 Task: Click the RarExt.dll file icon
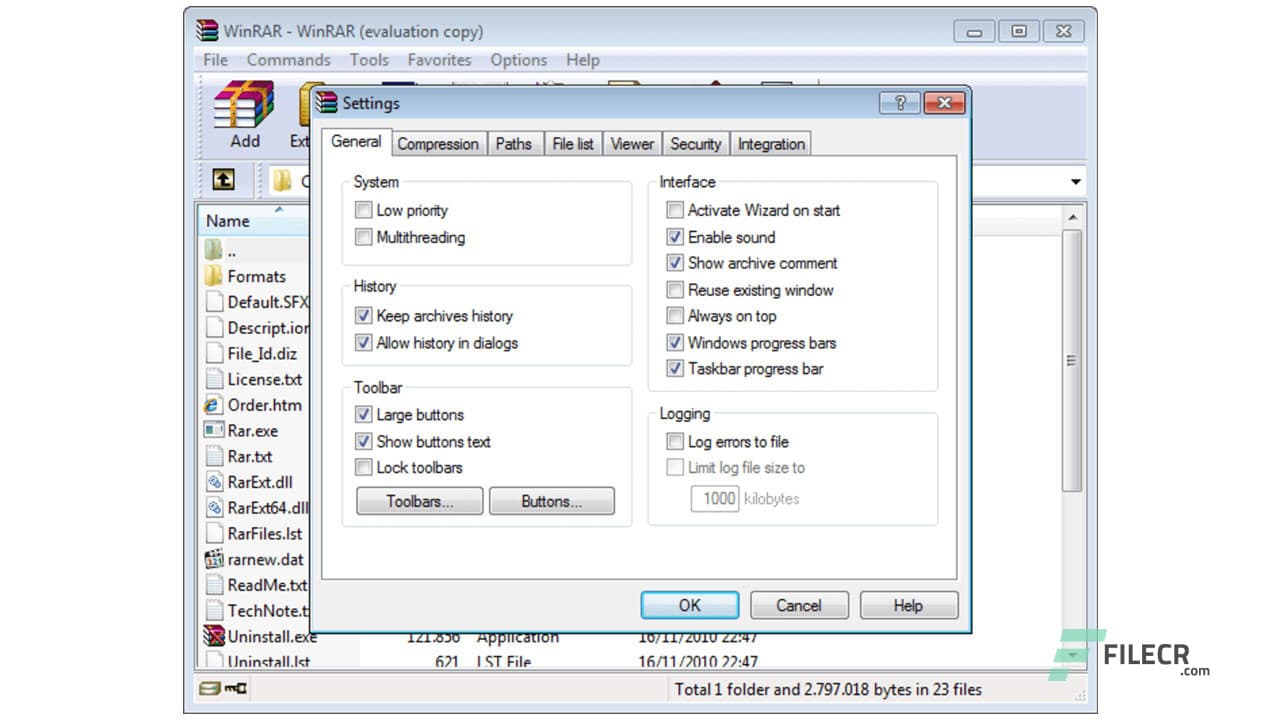(215, 482)
